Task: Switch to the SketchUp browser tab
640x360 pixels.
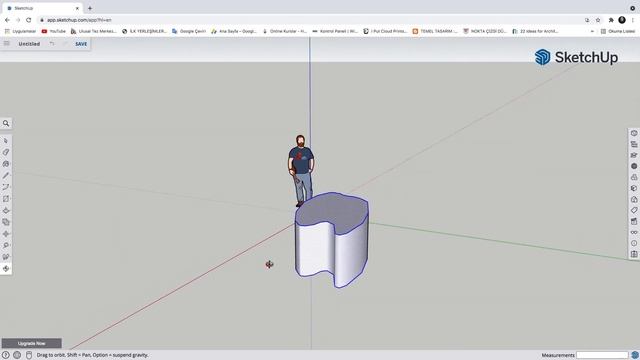Action: [42, 8]
